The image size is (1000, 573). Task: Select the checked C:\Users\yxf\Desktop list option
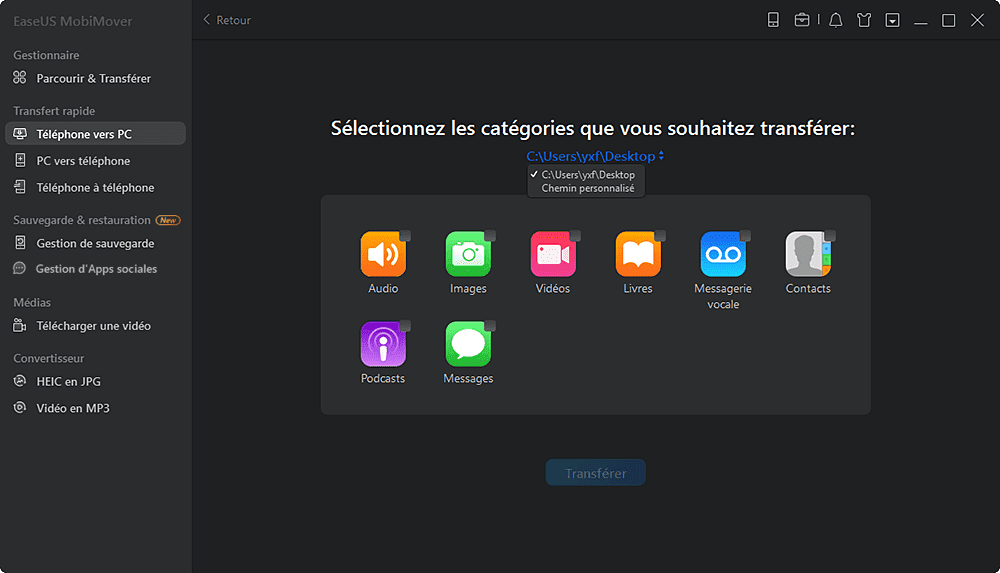pyautogui.click(x=587, y=175)
